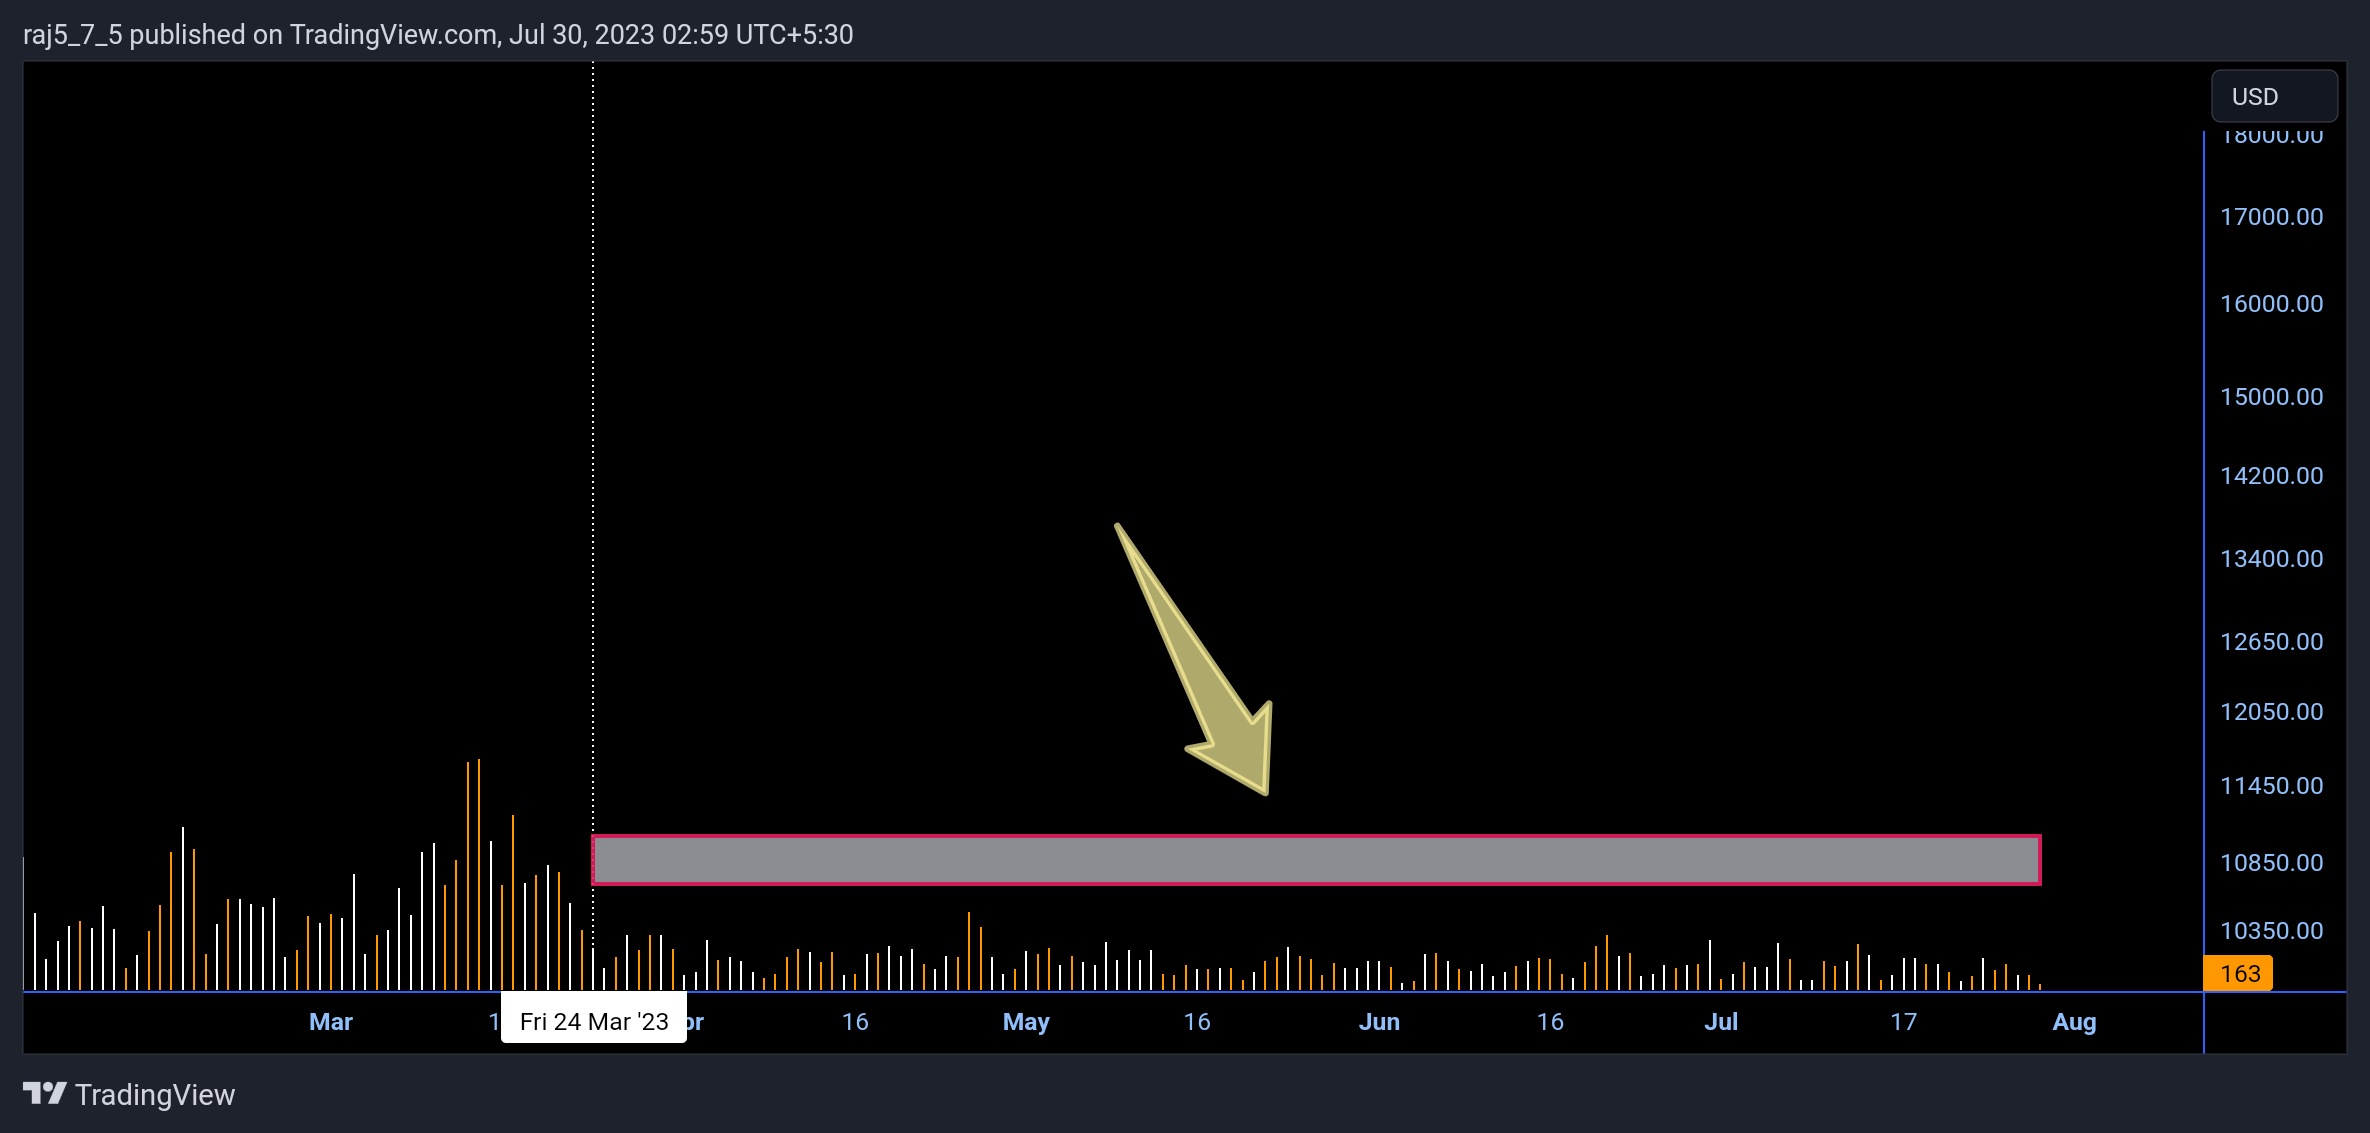Click the 15000.00 price axis label

pos(2272,397)
